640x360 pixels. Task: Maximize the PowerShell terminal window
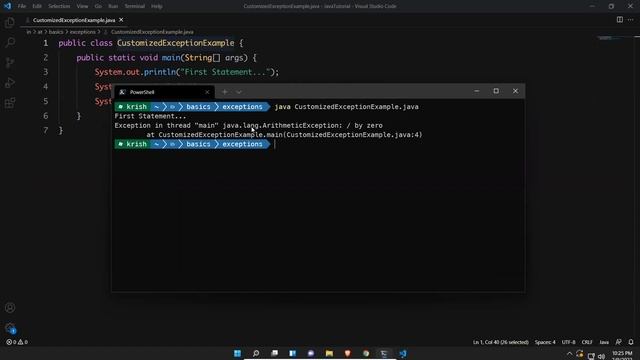click(496, 91)
